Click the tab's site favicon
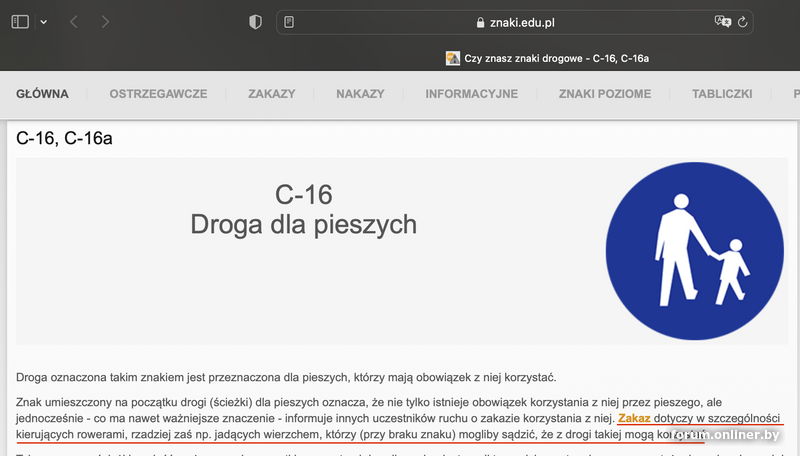The image size is (800, 456). tap(453, 59)
